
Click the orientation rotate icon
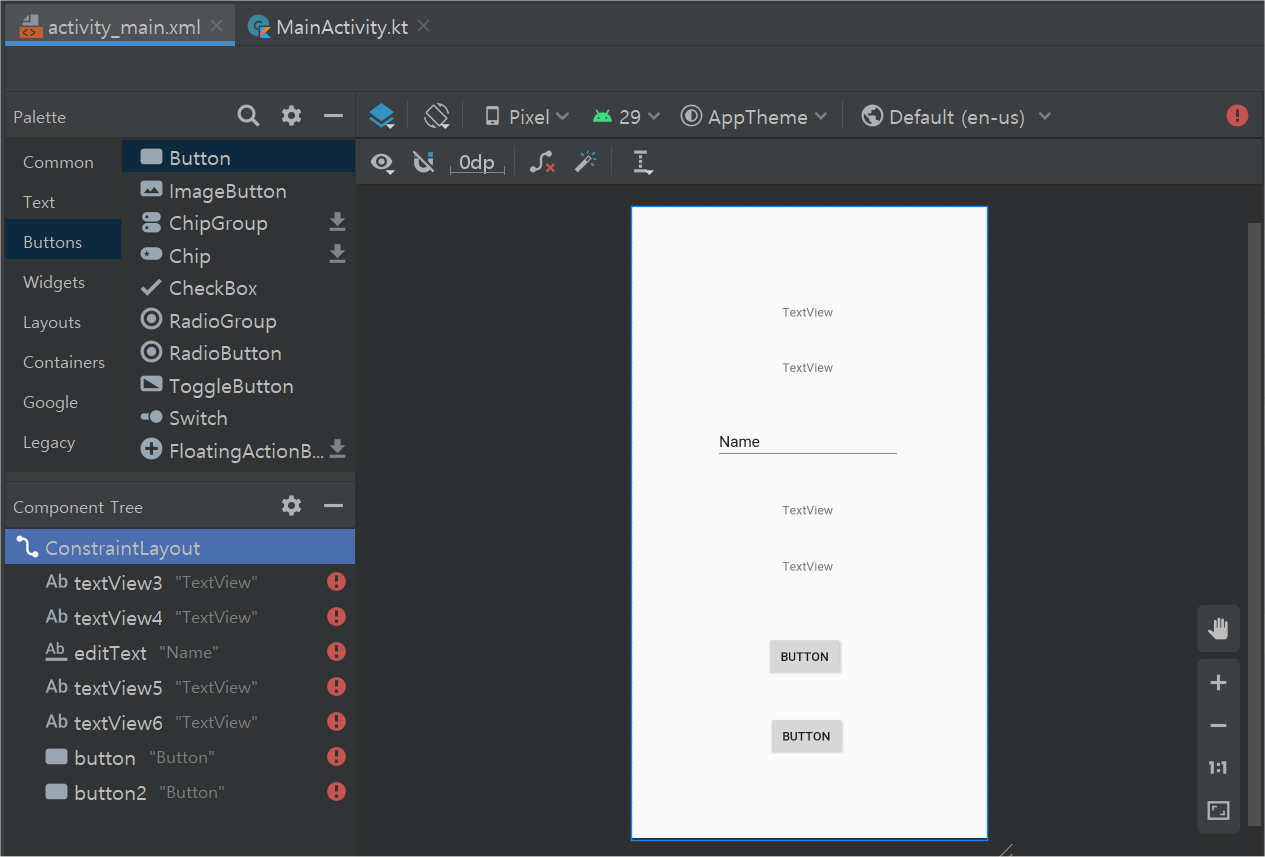[x=437, y=116]
